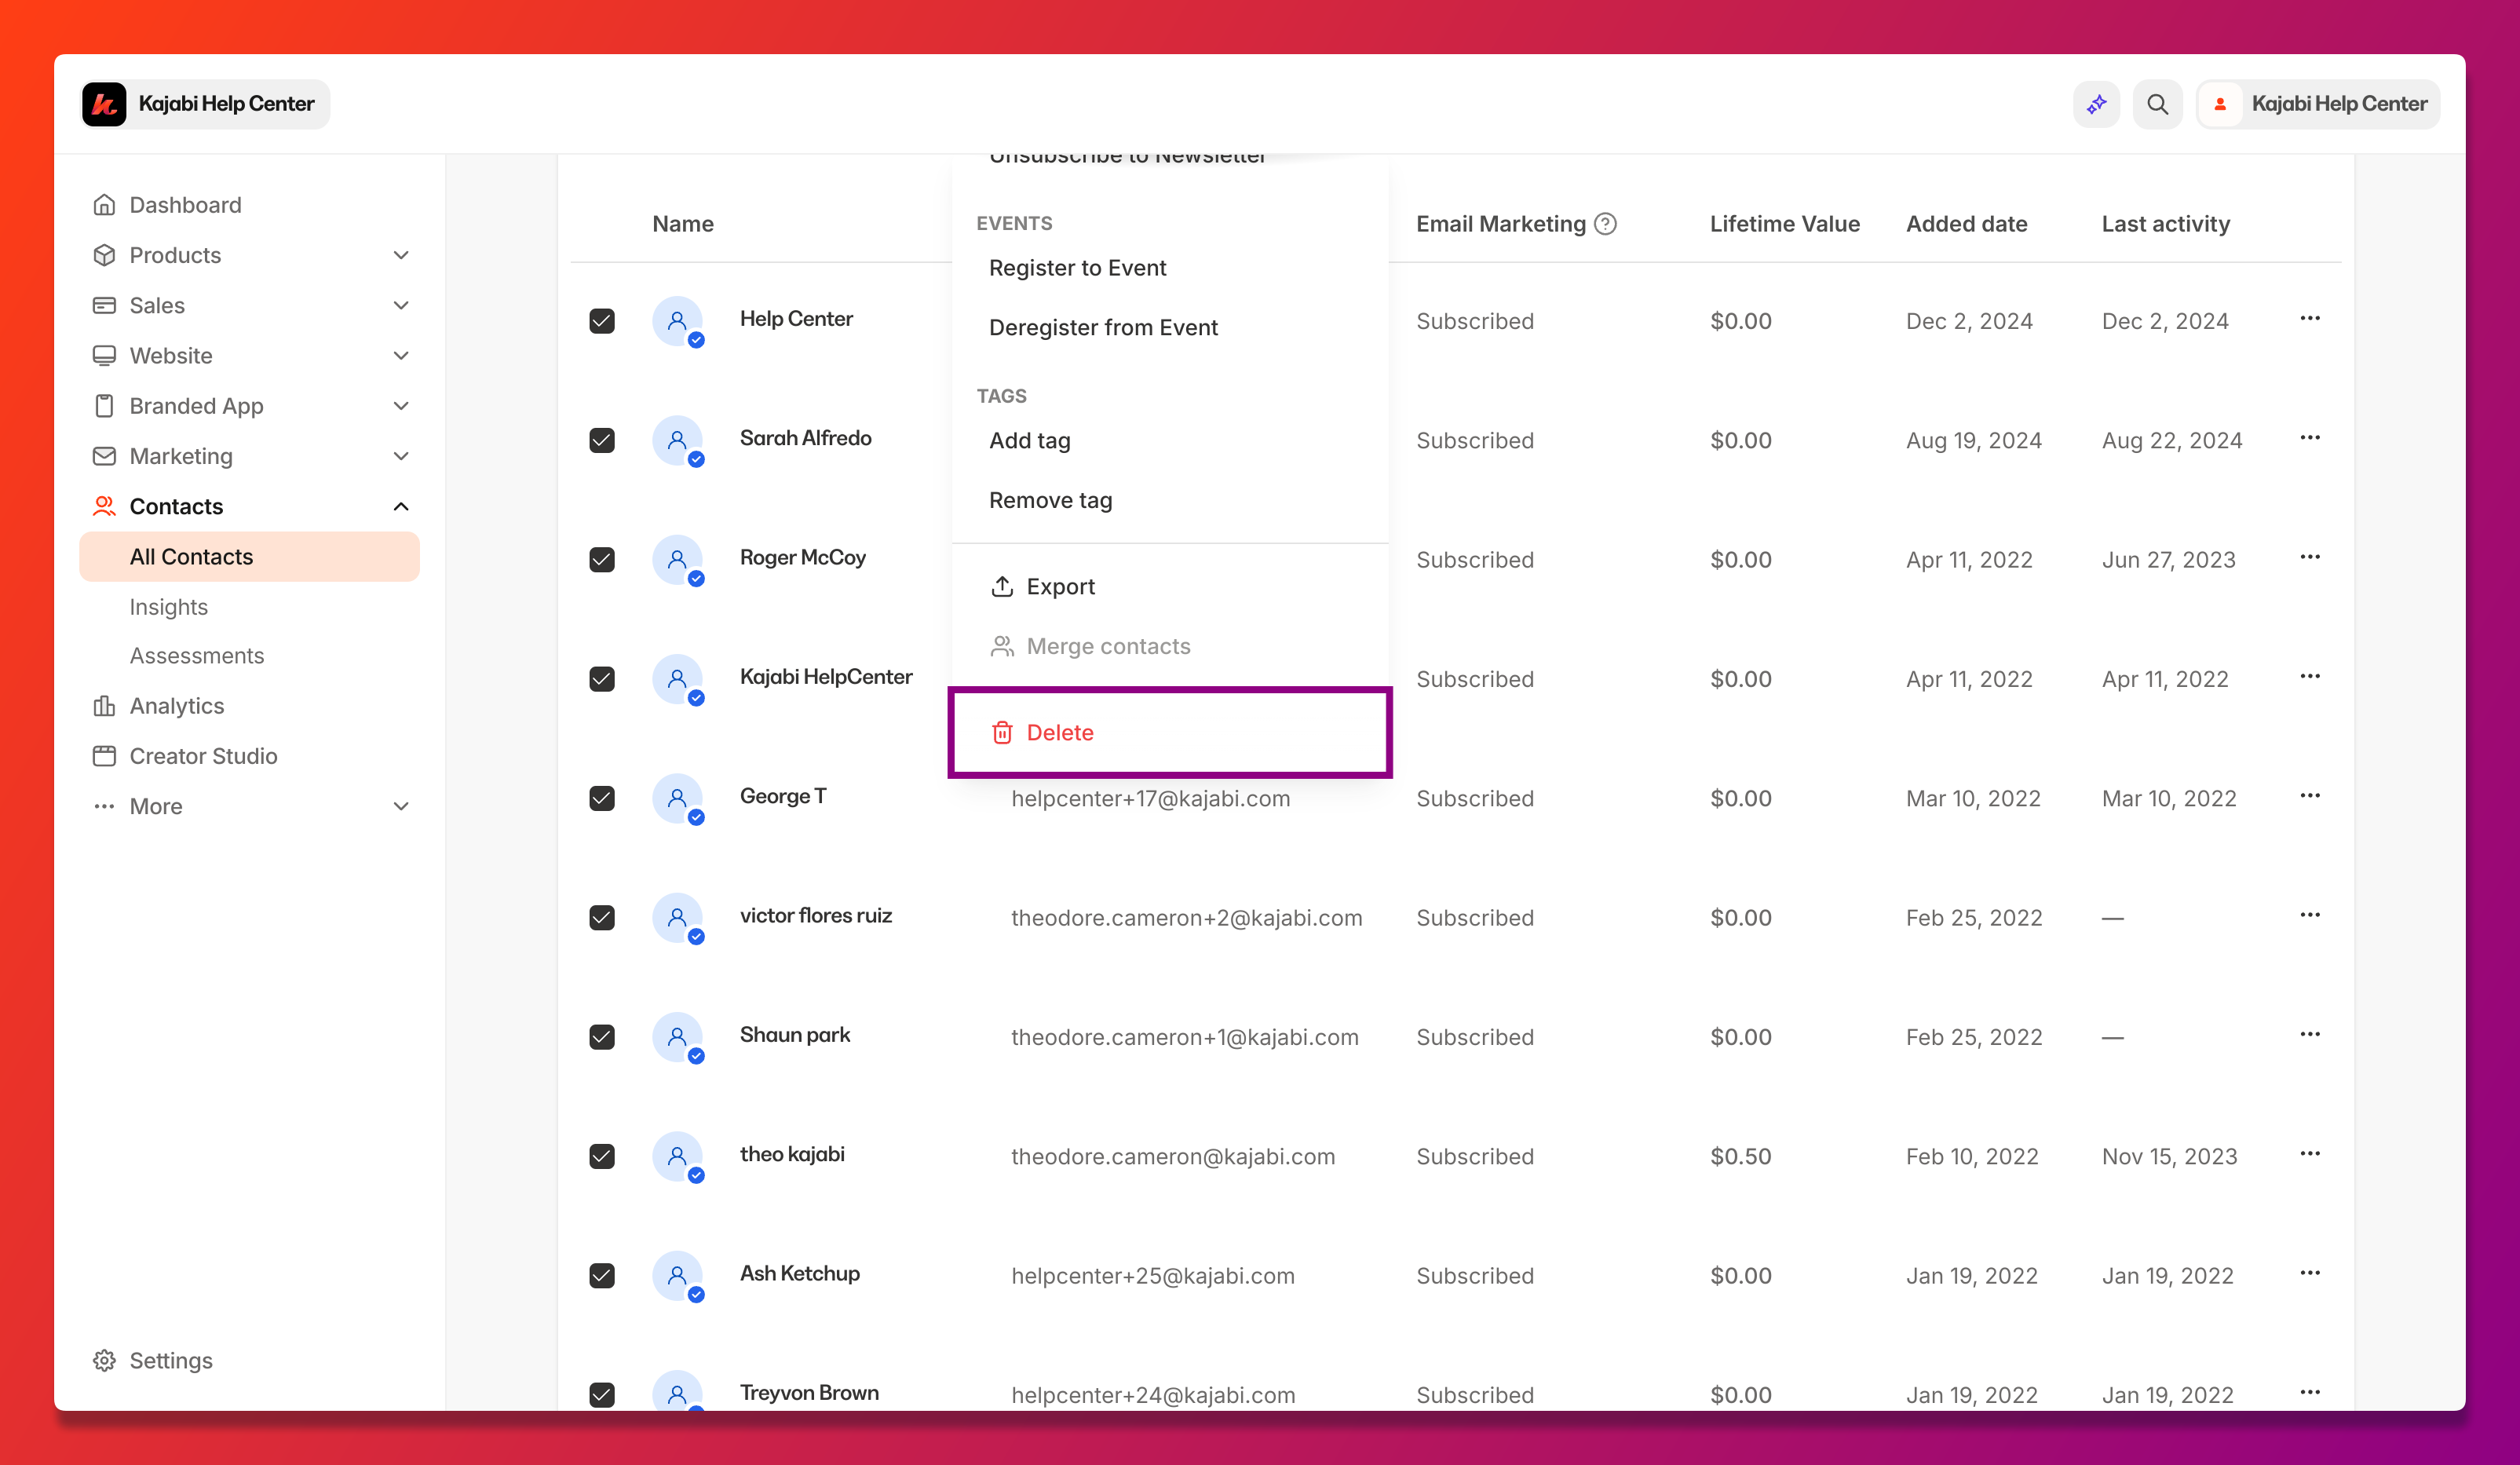Click the avatar icon of Roger McCoy
Viewport: 2520px width, 1465px height.
click(678, 559)
